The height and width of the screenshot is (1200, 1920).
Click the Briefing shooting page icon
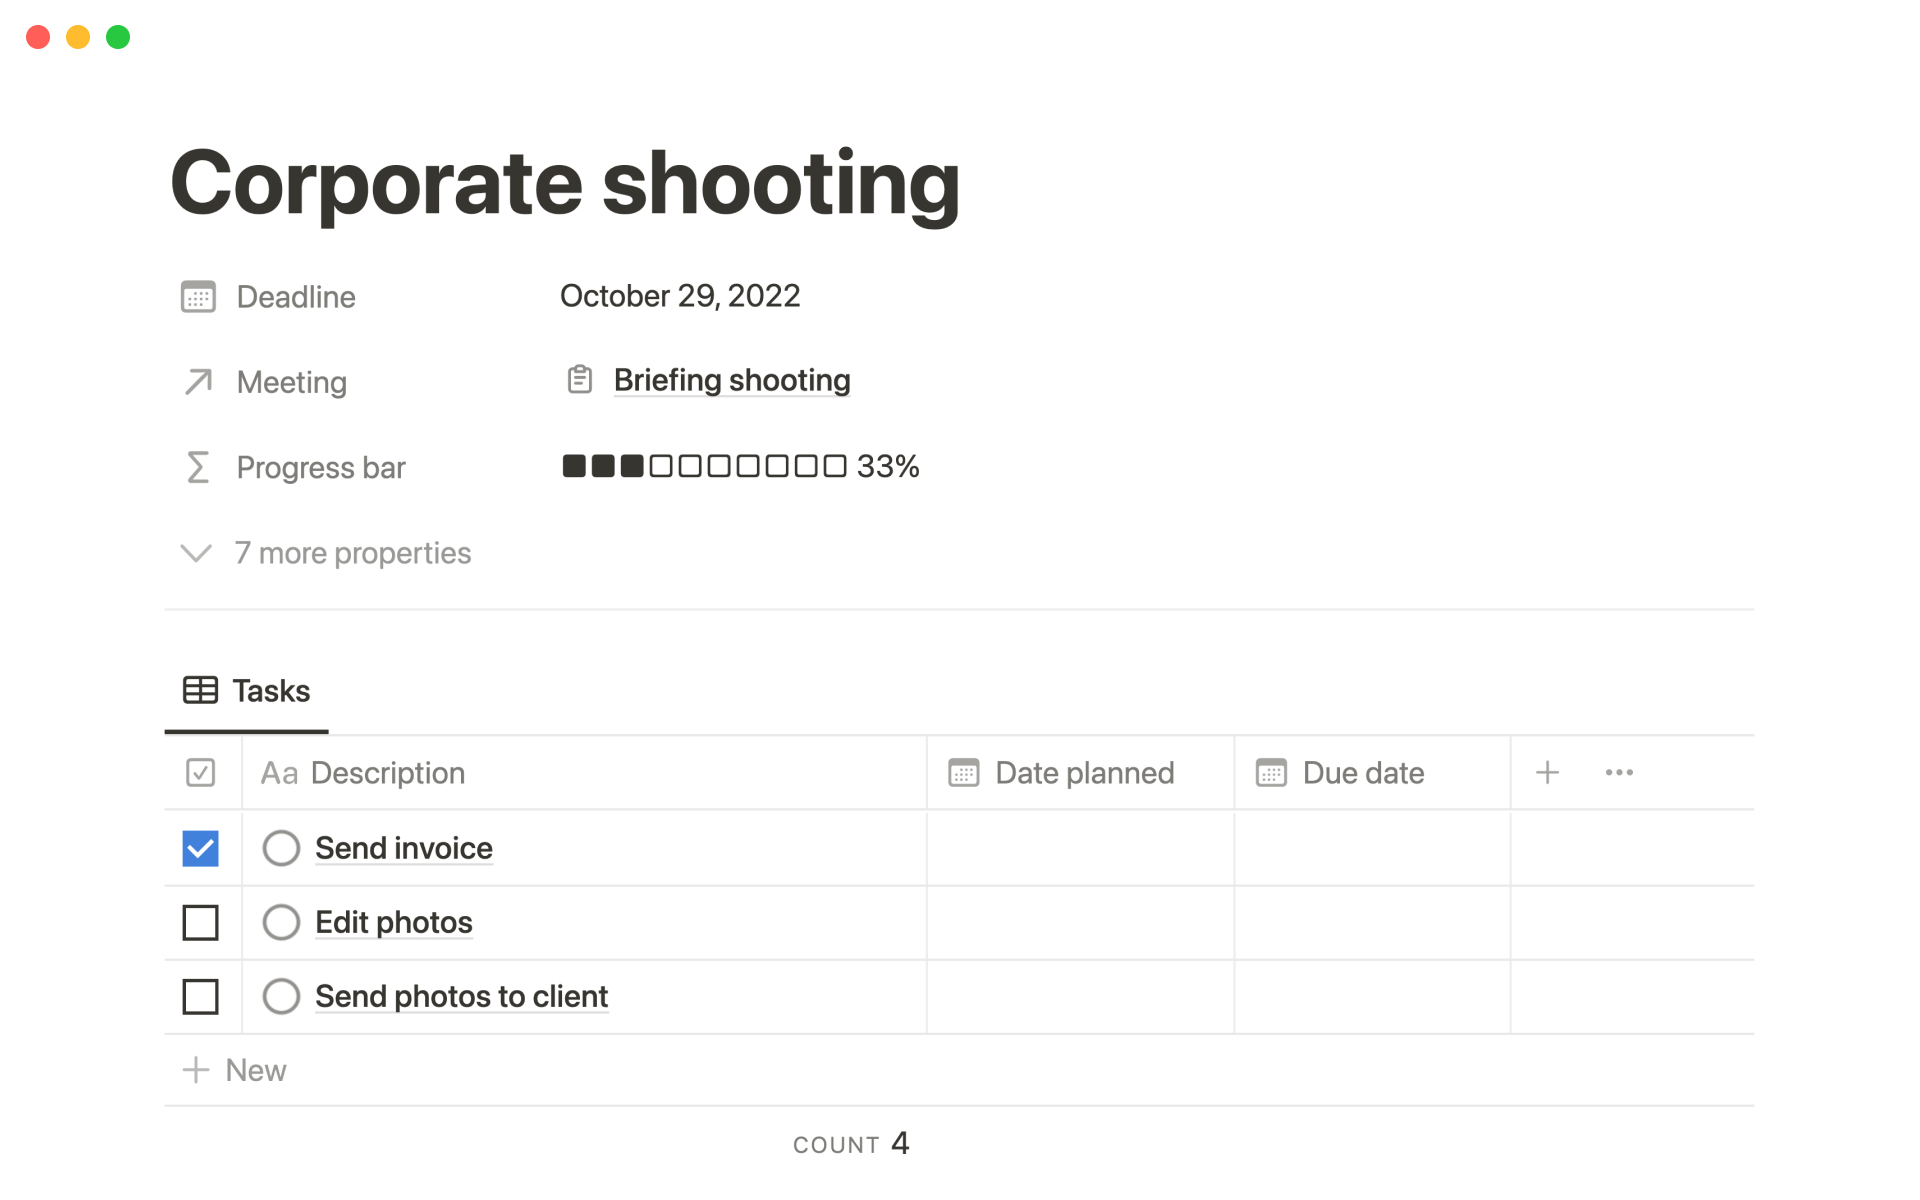[580, 380]
